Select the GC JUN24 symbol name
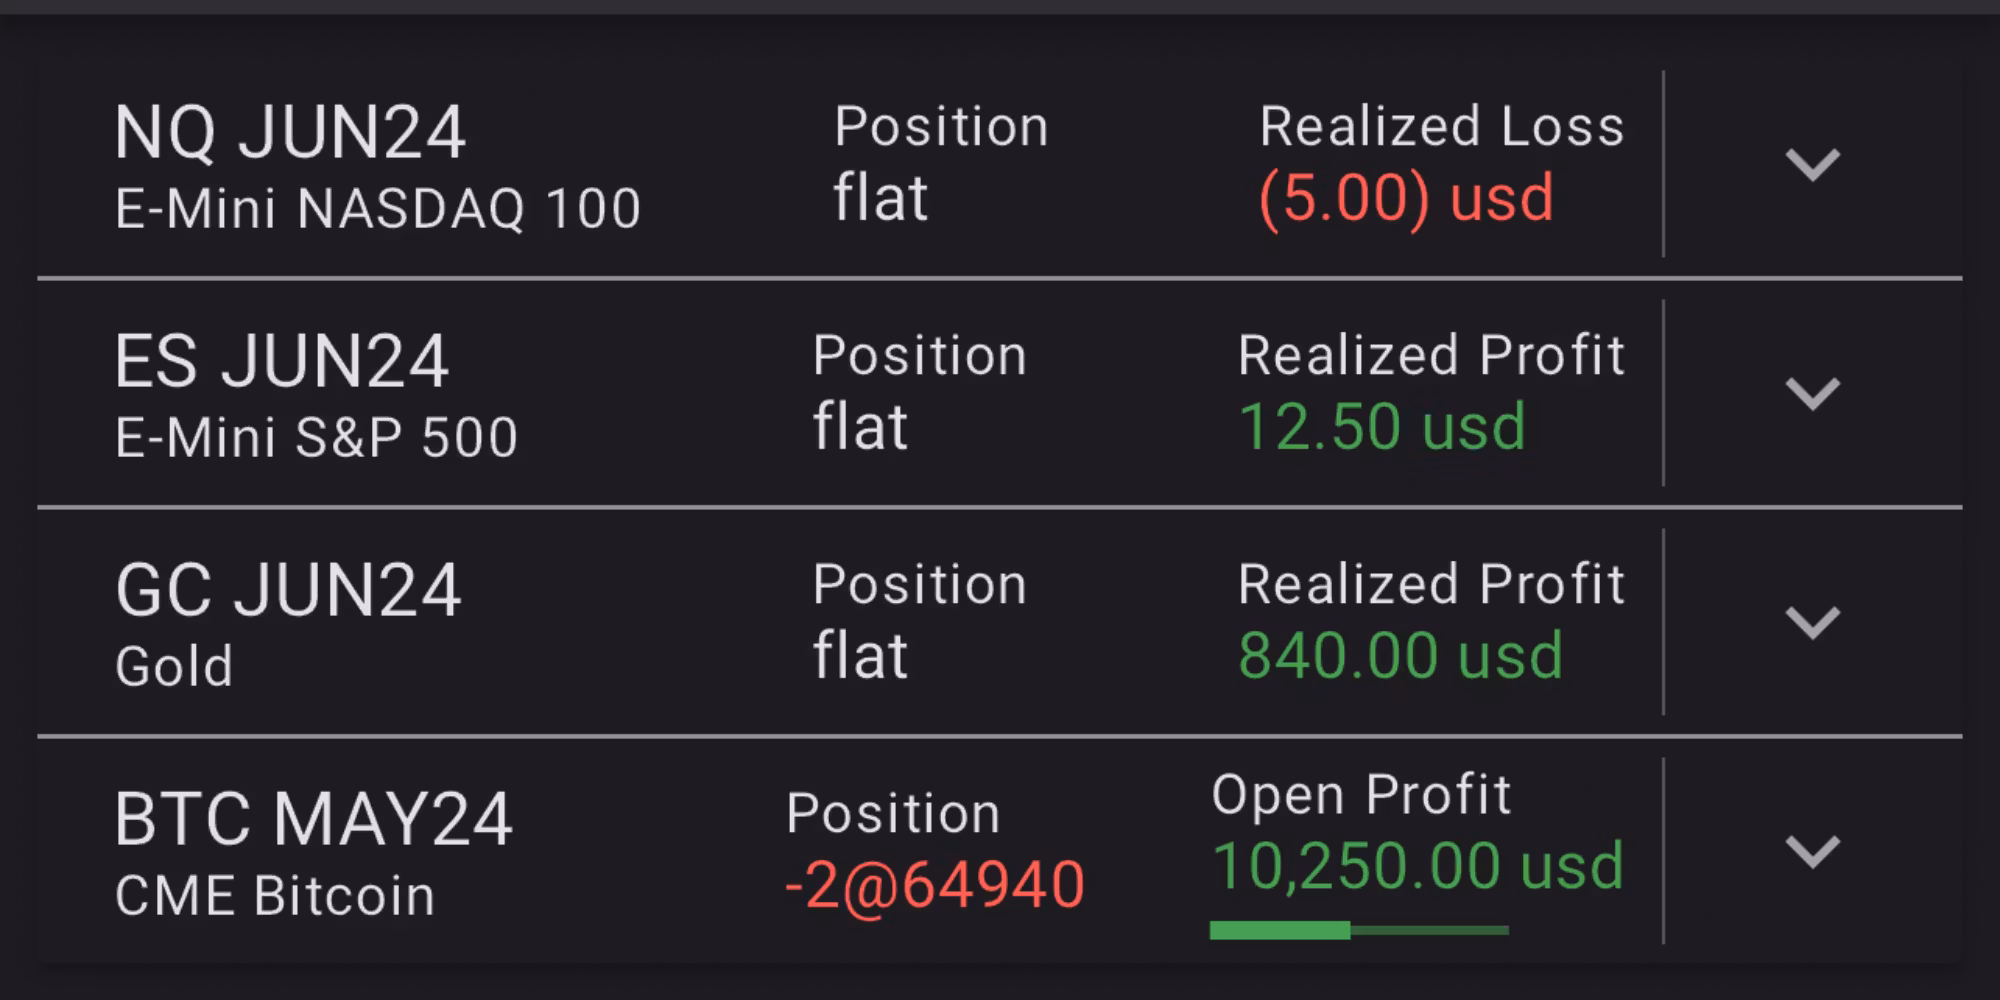 coord(288,590)
